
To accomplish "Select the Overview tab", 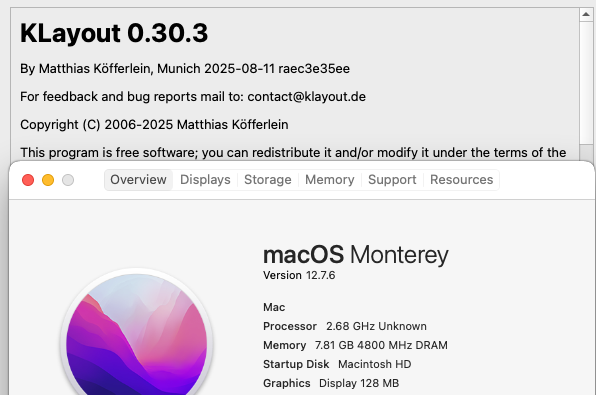I will click(138, 180).
